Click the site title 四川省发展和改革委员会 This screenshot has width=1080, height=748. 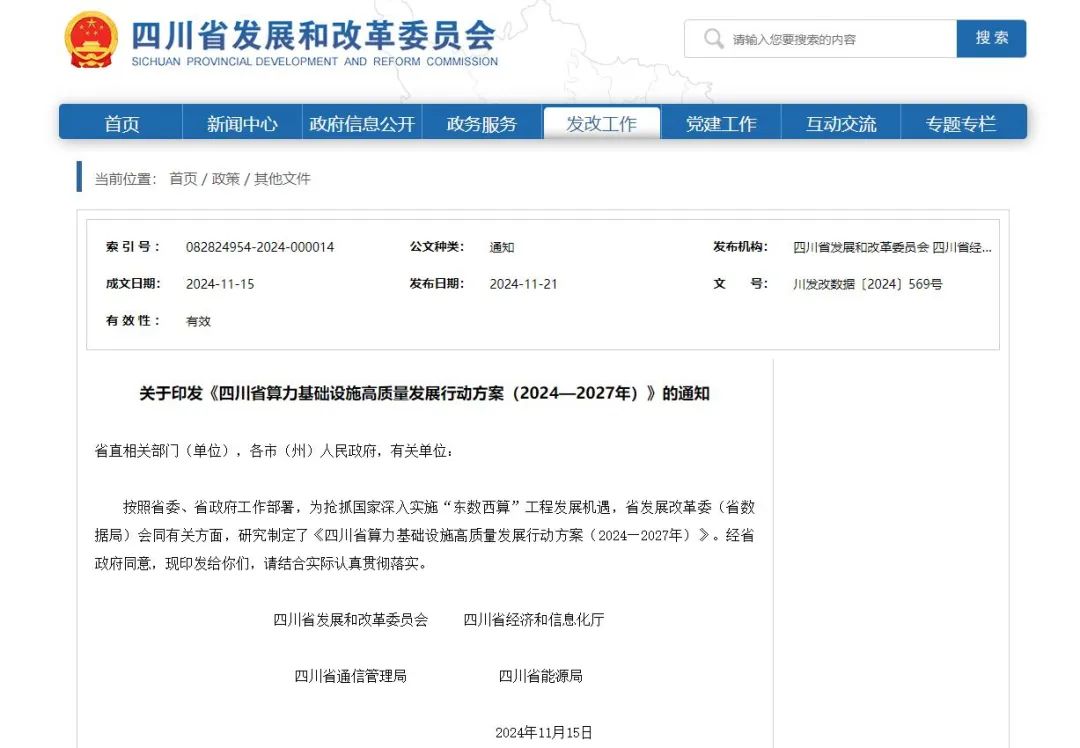(x=313, y=35)
